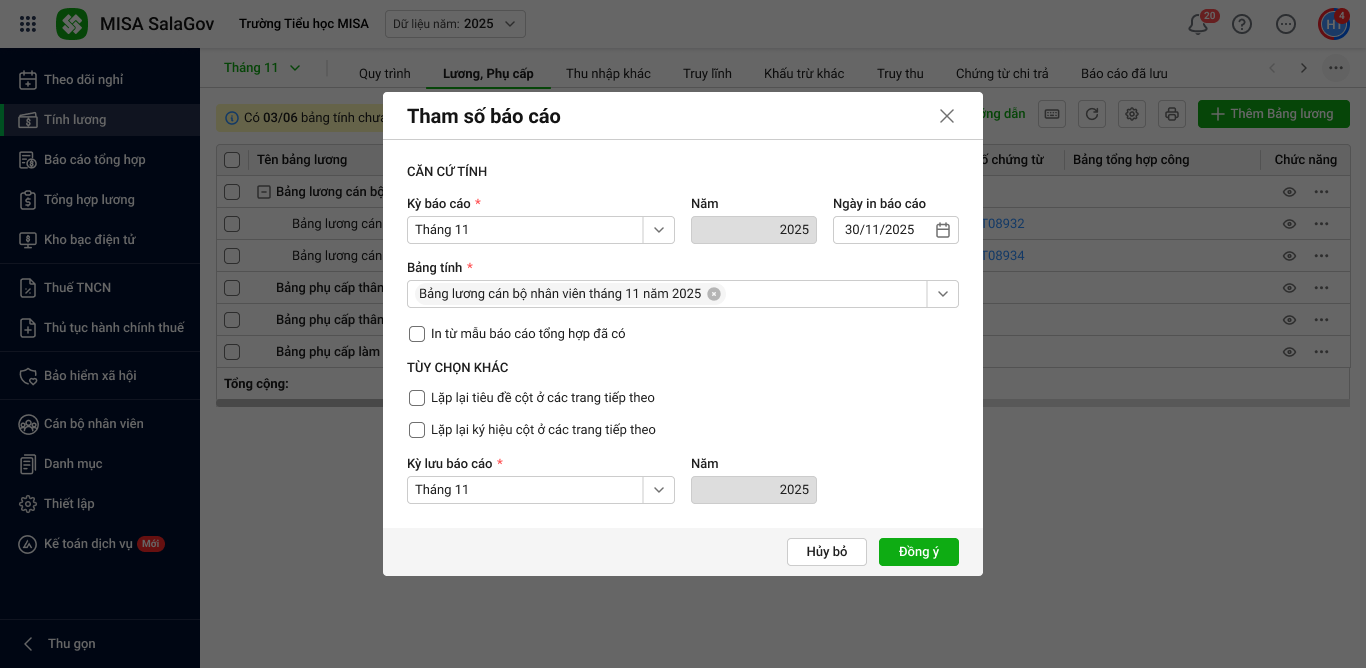Open the settings gear icon in toolbar

(x=1132, y=114)
